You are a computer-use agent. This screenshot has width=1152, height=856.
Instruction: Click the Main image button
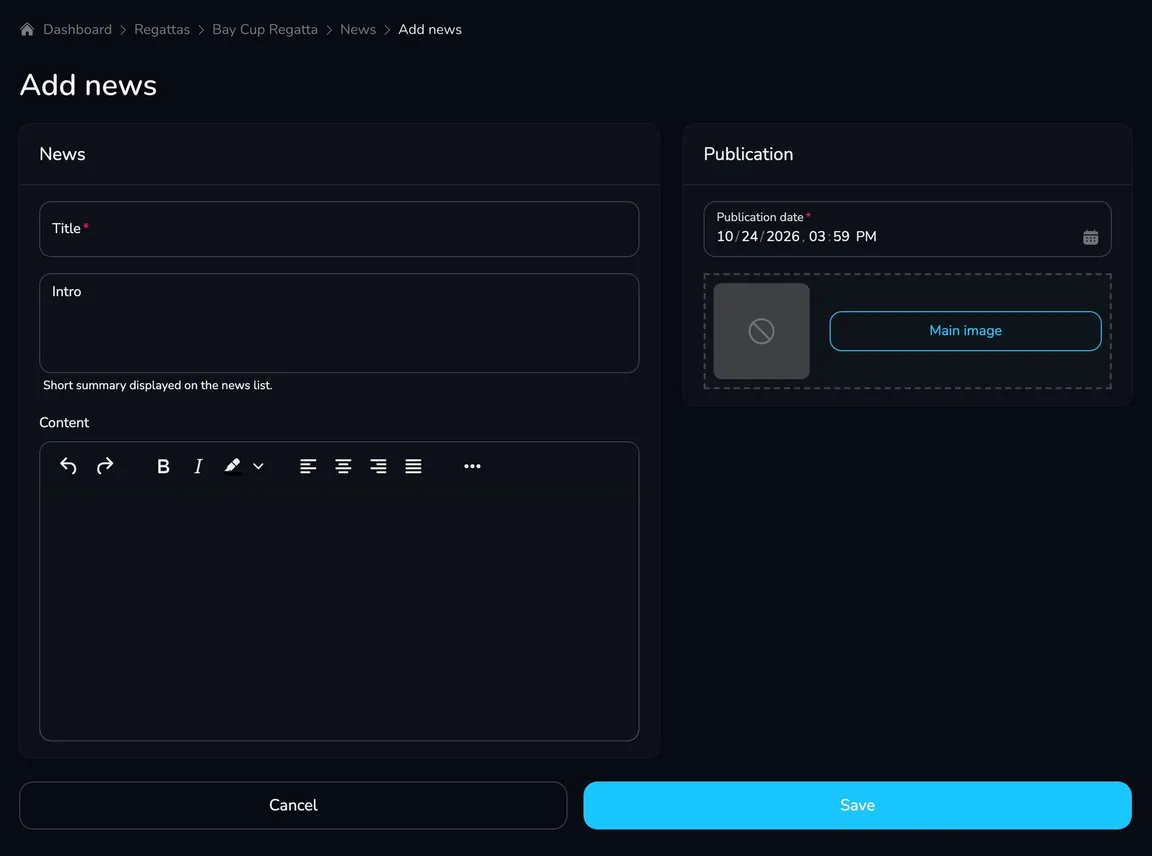pos(965,331)
